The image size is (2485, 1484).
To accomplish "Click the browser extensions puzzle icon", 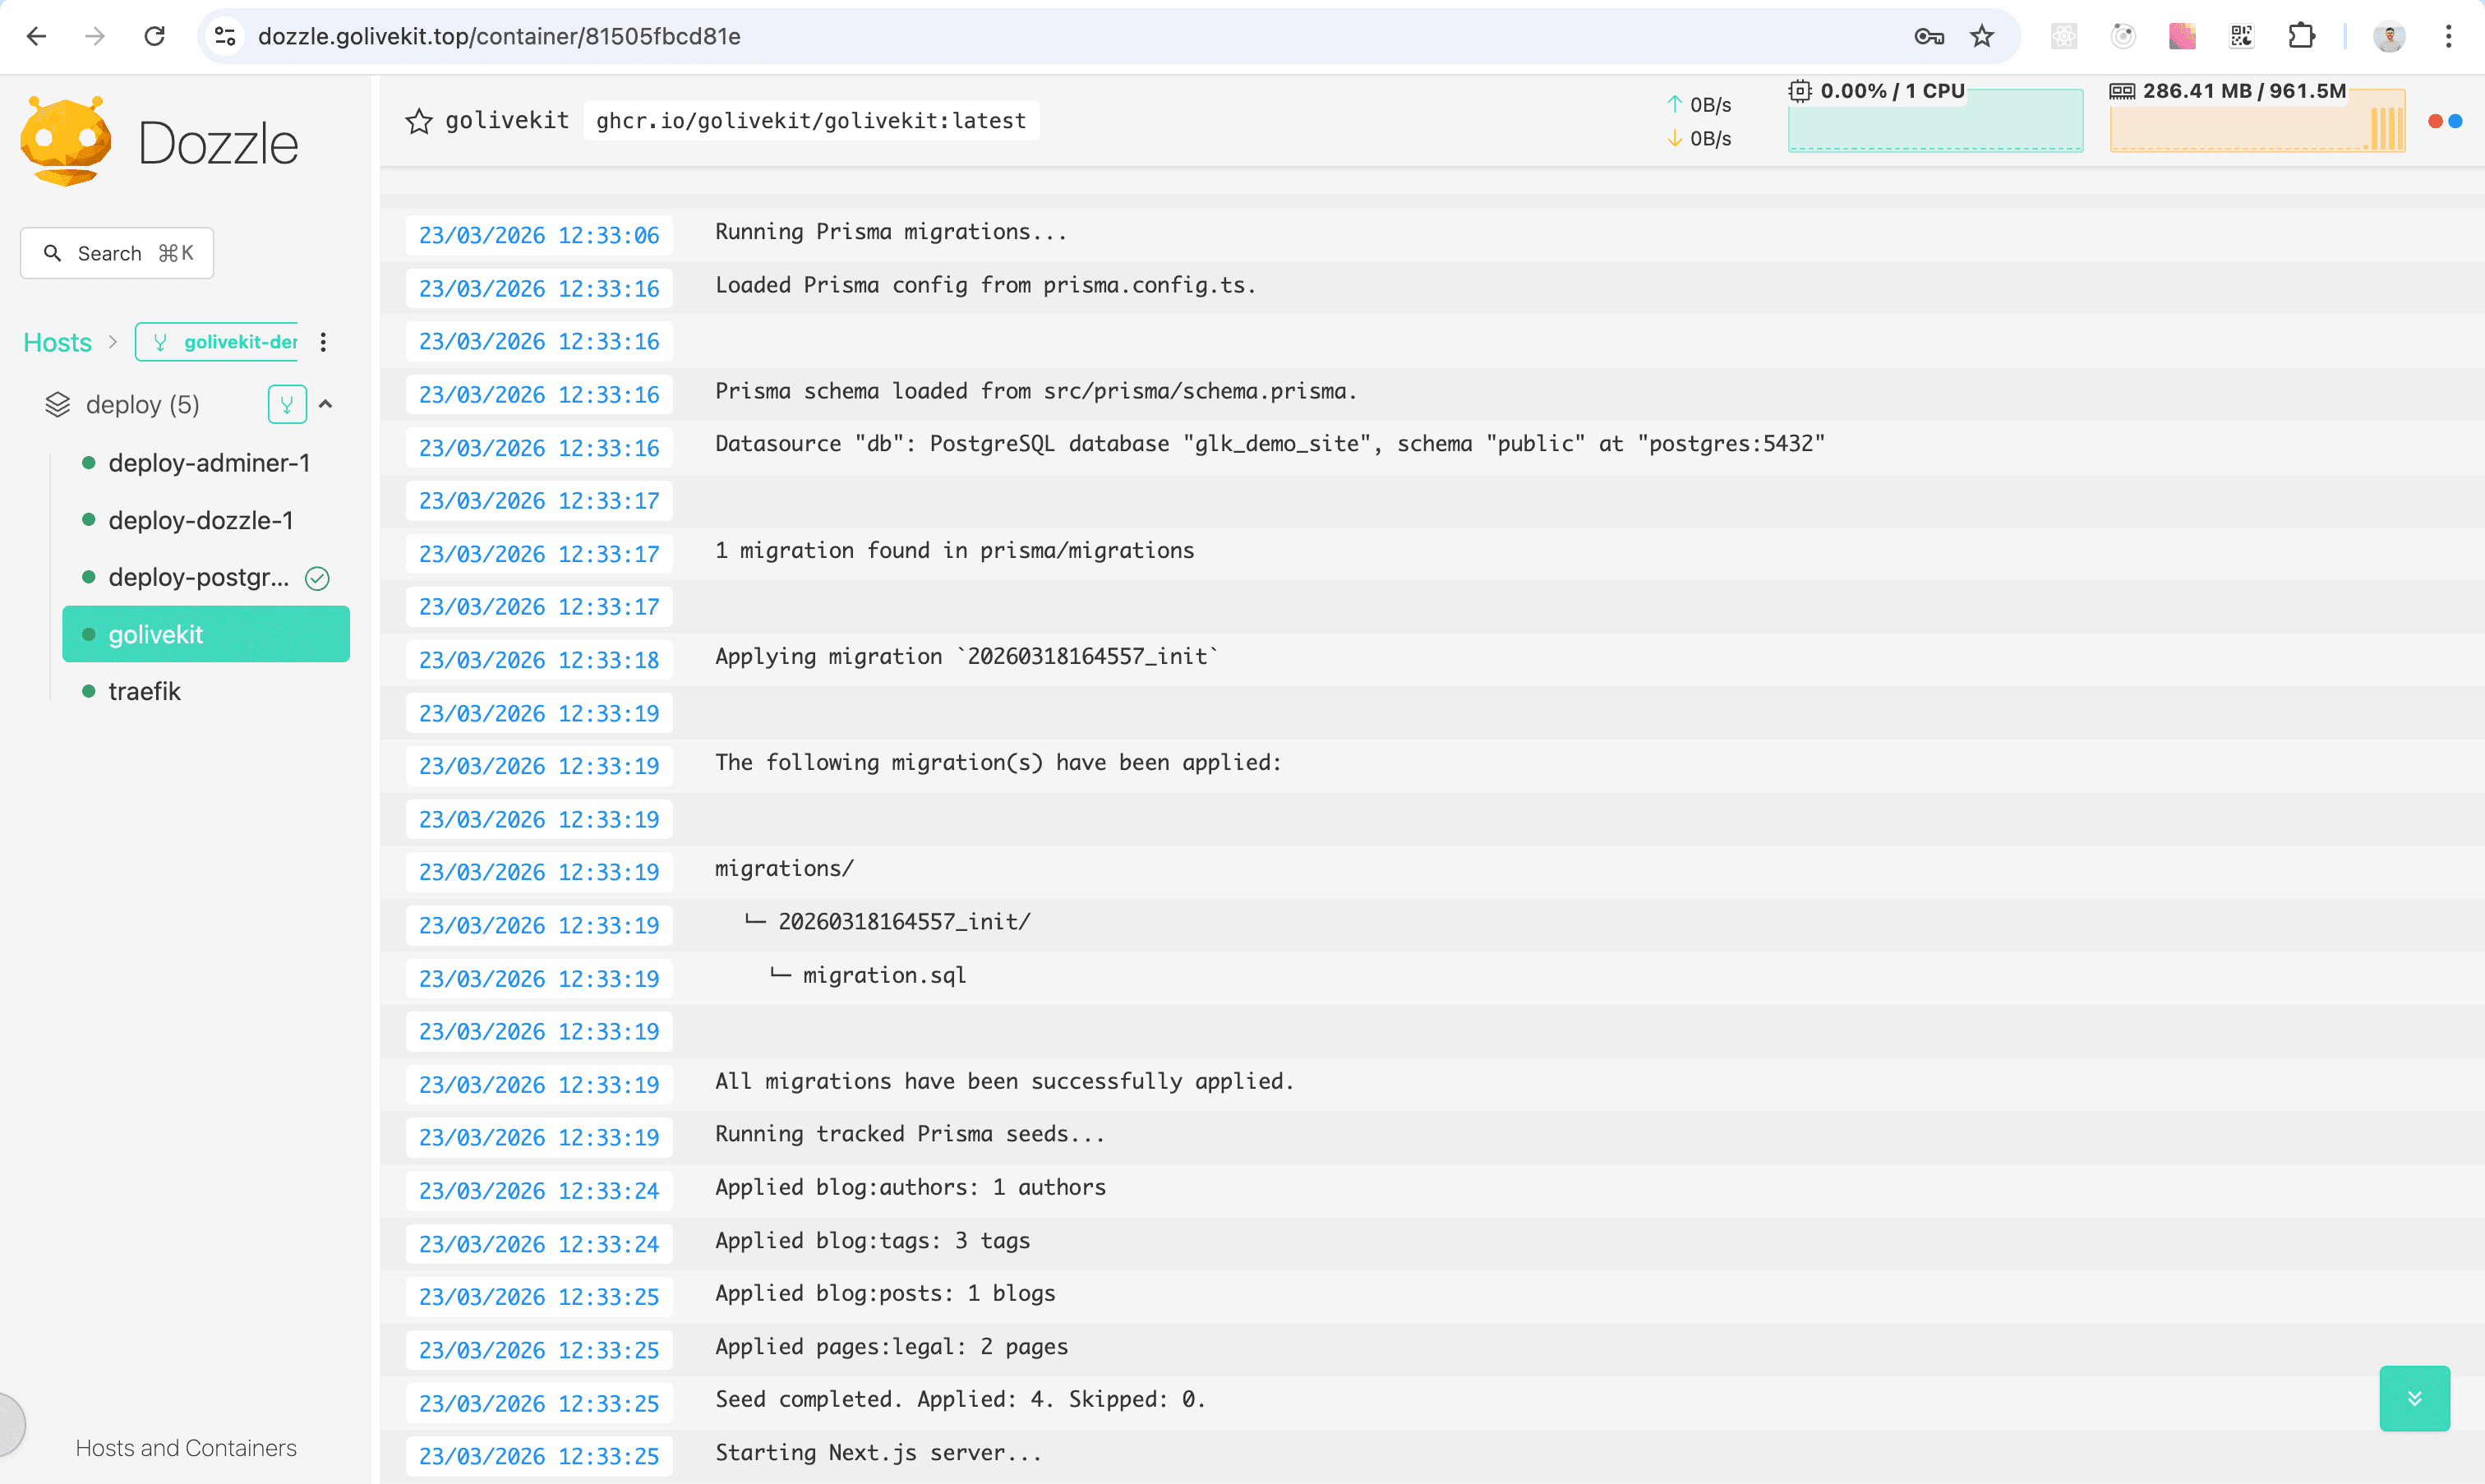I will pos(2300,37).
